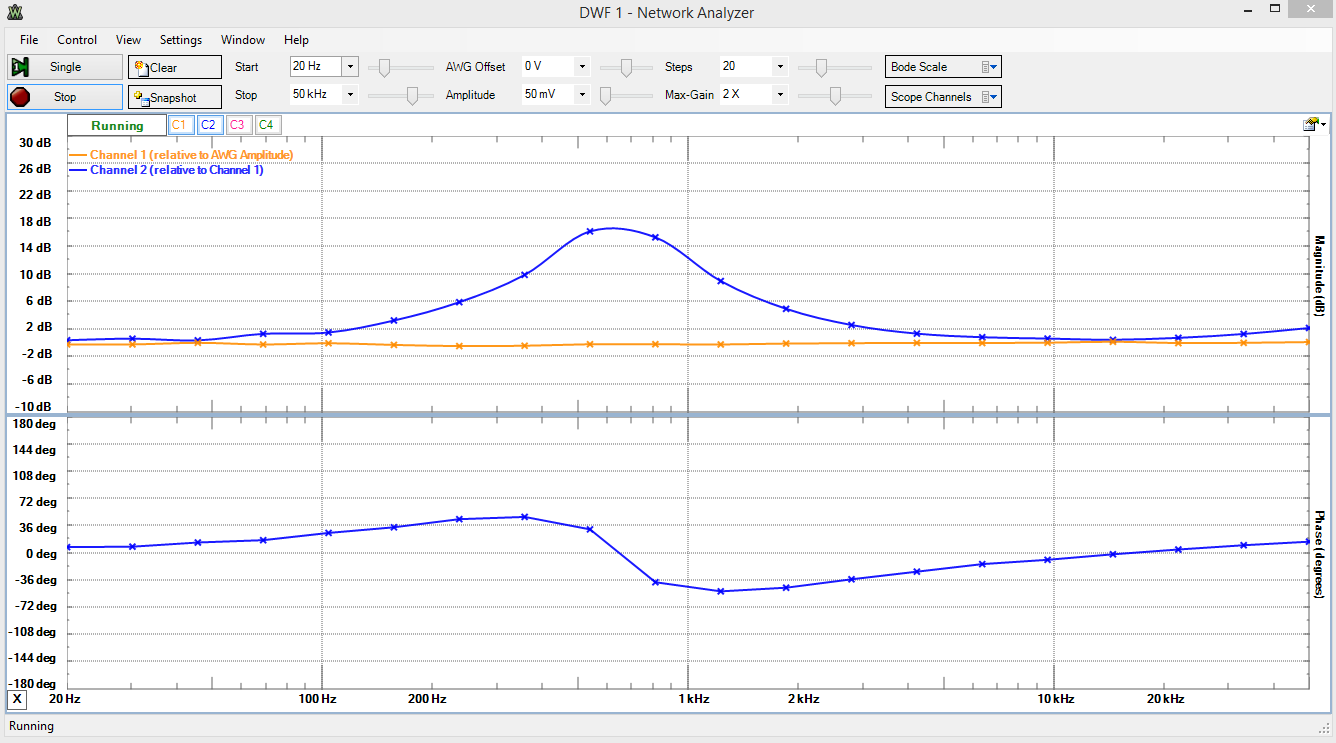Expand the Start frequency dropdown

[350, 67]
